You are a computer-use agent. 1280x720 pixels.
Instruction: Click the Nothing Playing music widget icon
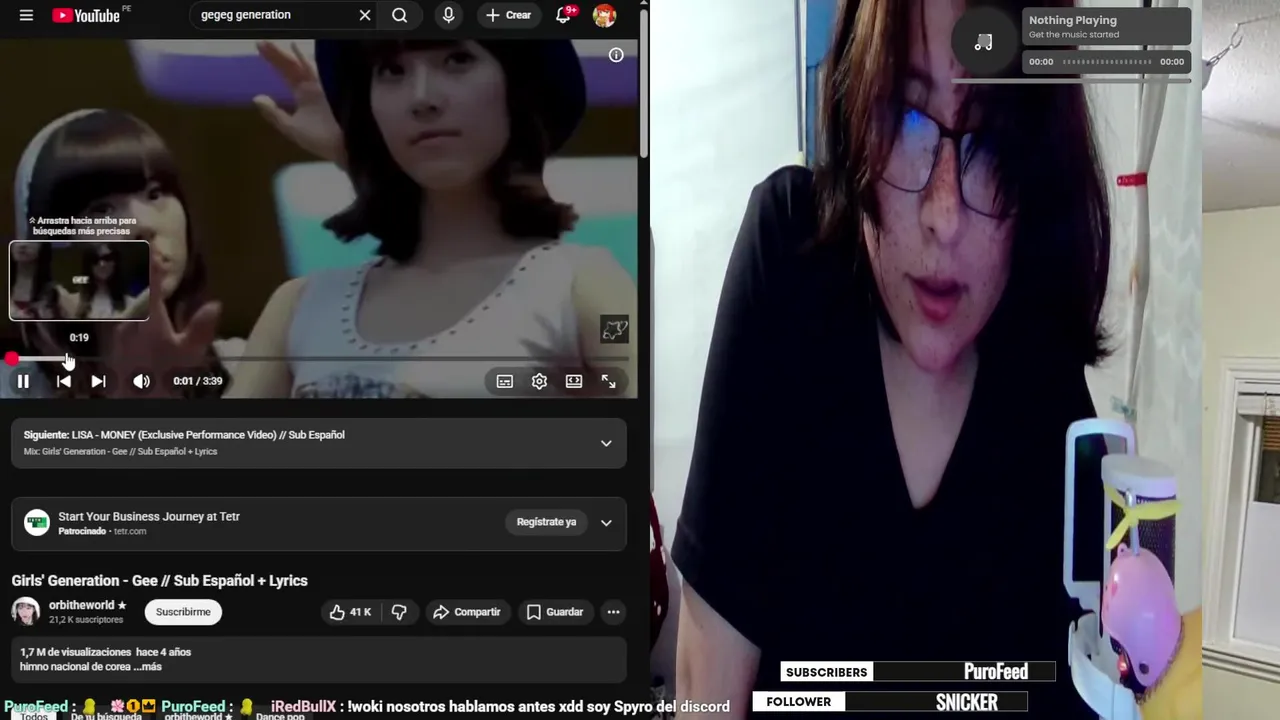[984, 42]
